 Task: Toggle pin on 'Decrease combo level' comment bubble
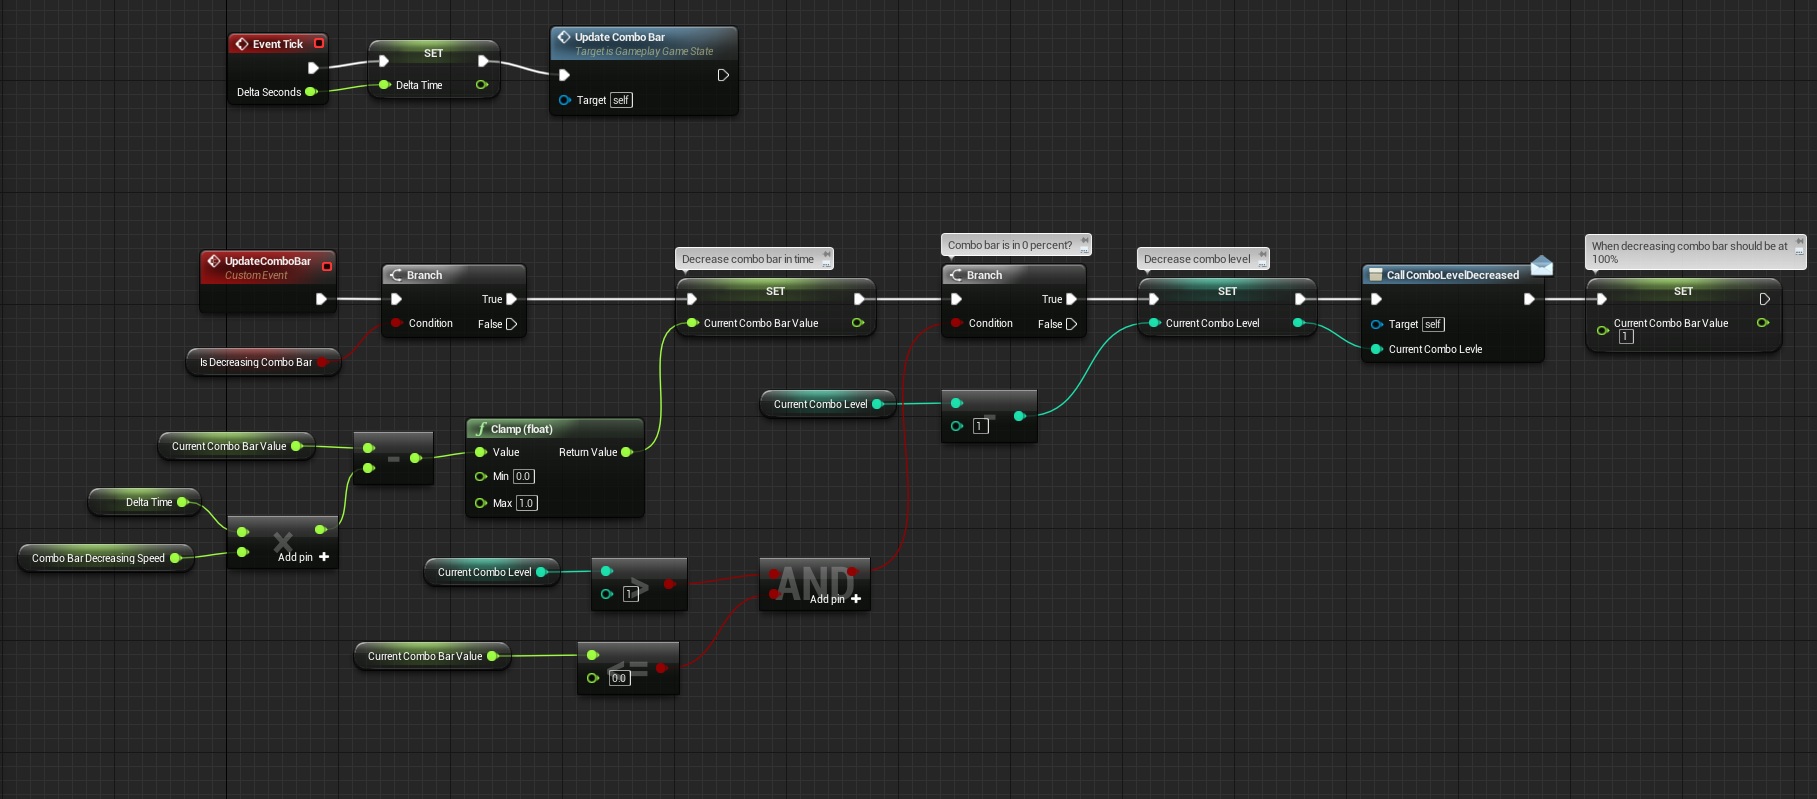click(1263, 254)
